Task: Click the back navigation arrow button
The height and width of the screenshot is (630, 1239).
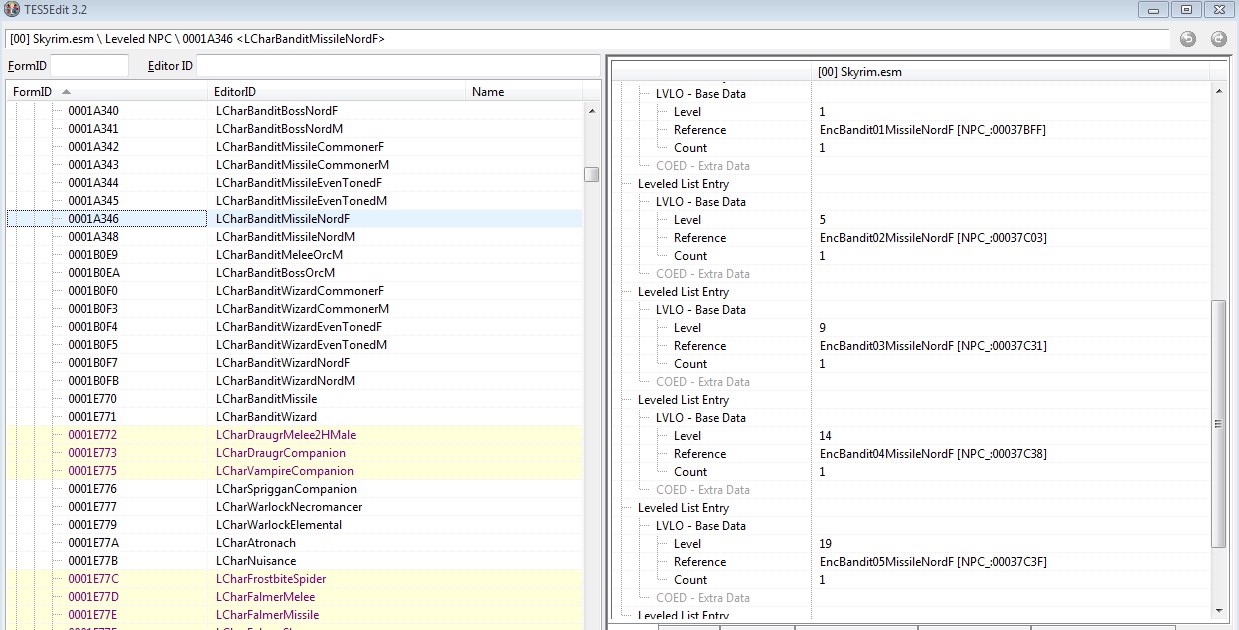Action: click(x=1188, y=39)
